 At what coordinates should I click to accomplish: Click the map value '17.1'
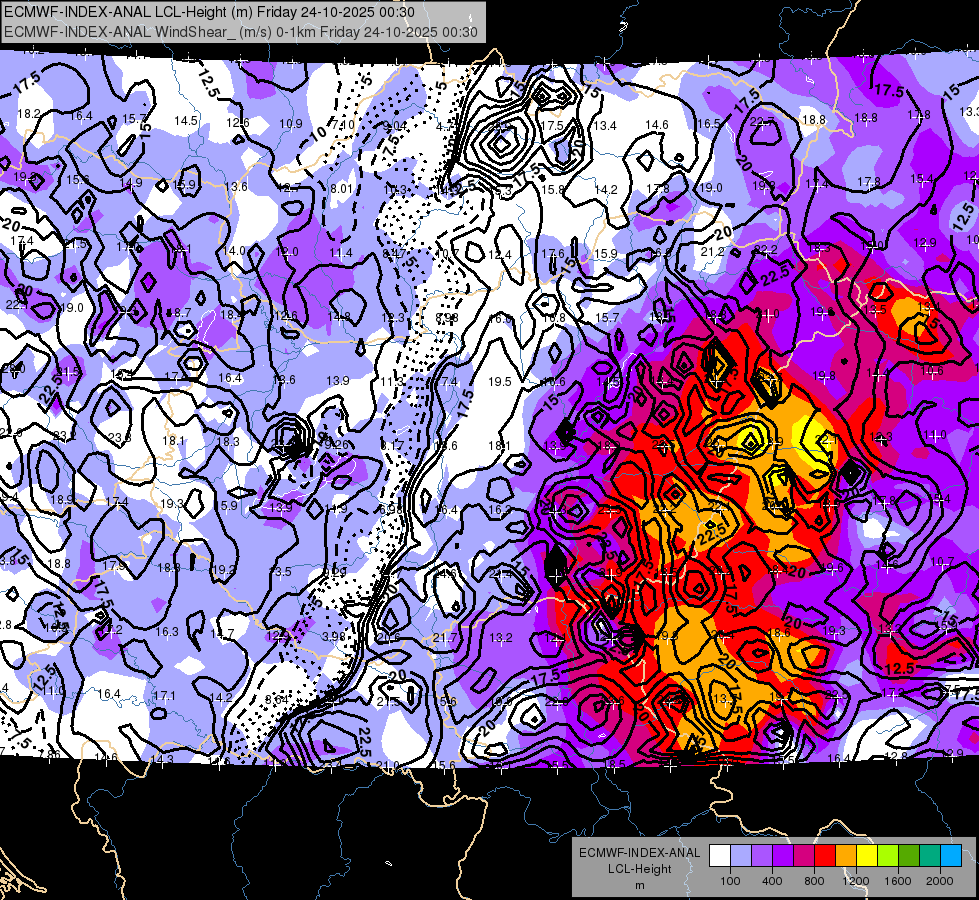coord(165,695)
